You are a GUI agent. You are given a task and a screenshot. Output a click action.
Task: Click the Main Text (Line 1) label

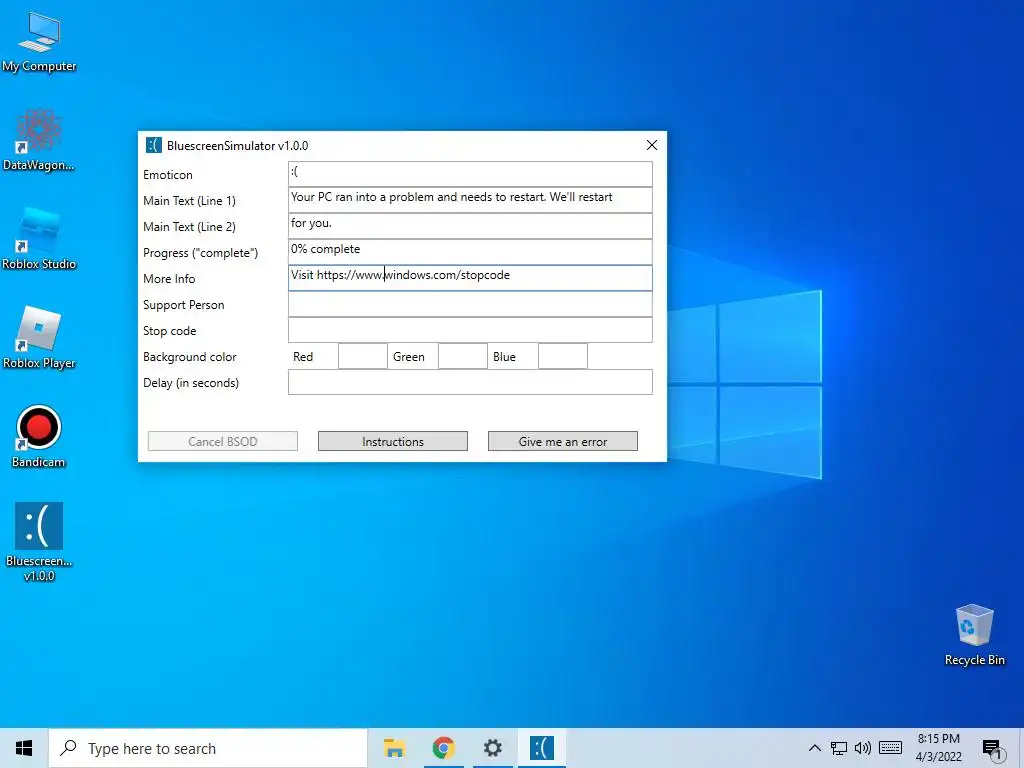pyautogui.click(x=189, y=200)
